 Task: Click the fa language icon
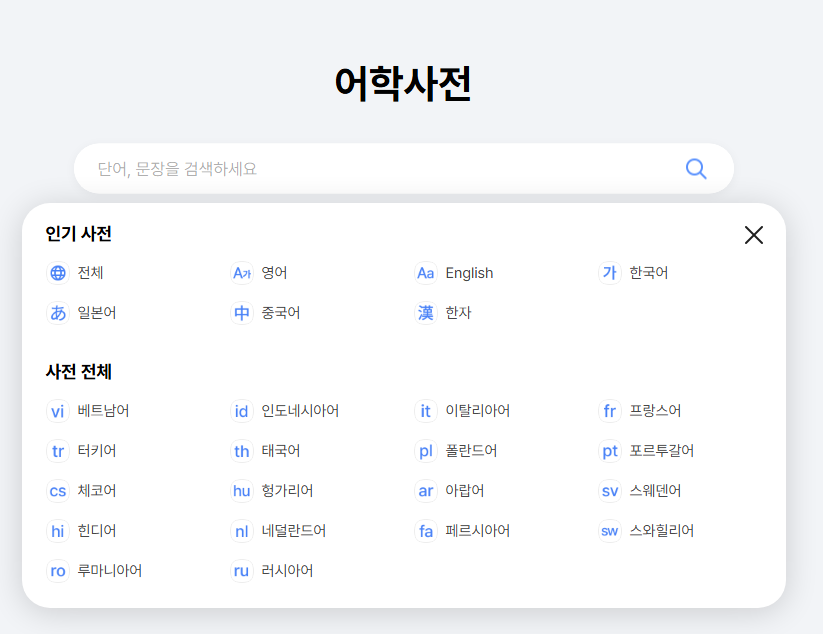click(426, 531)
